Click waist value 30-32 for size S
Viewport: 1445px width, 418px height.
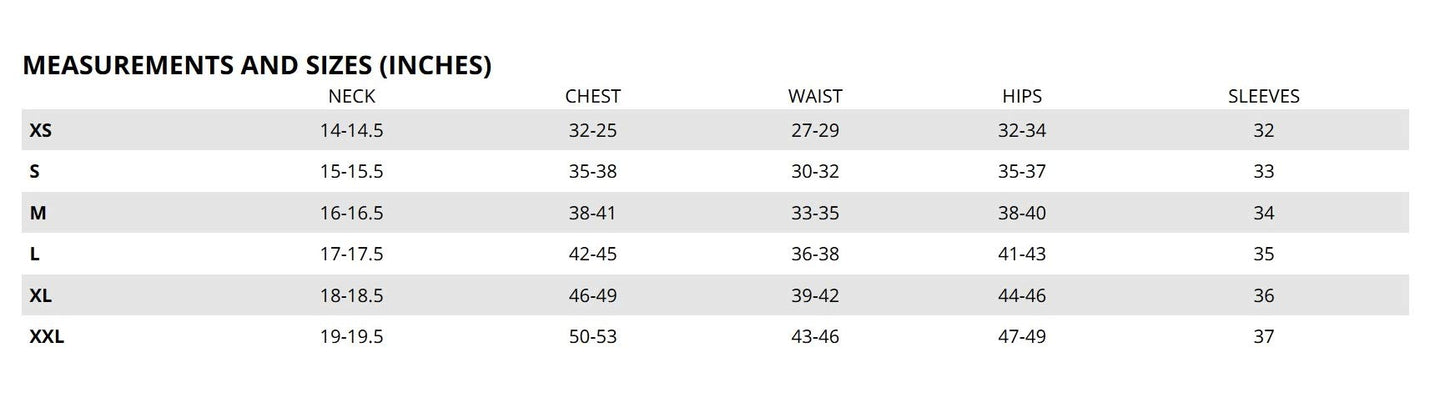(x=815, y=172)
